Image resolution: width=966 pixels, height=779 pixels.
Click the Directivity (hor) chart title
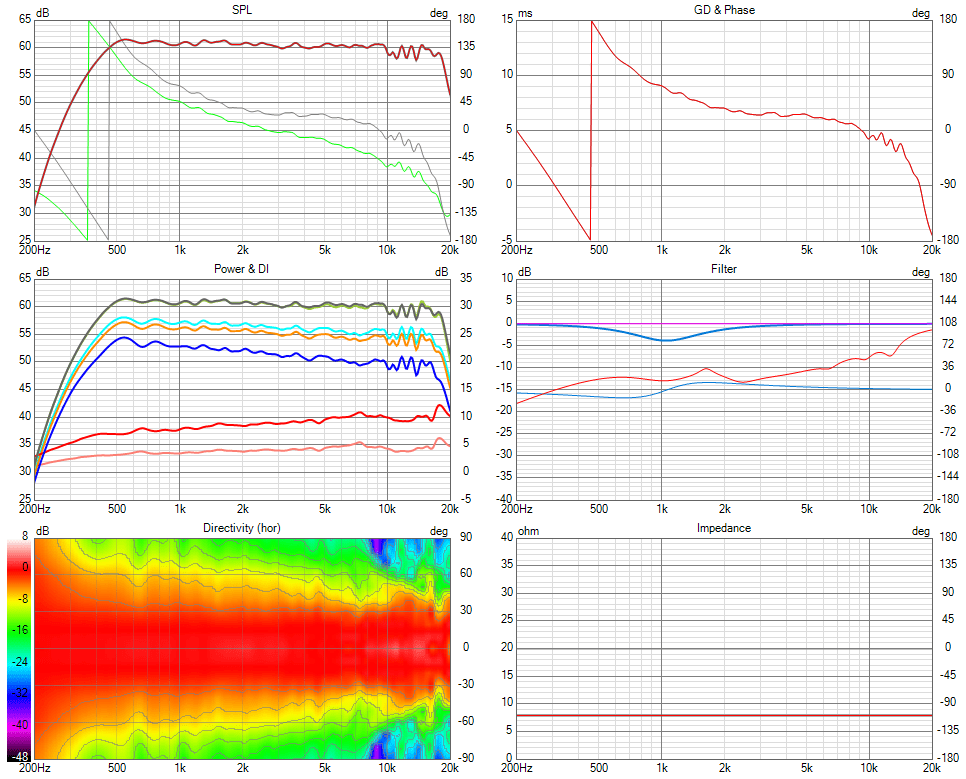tap(242, 528)
